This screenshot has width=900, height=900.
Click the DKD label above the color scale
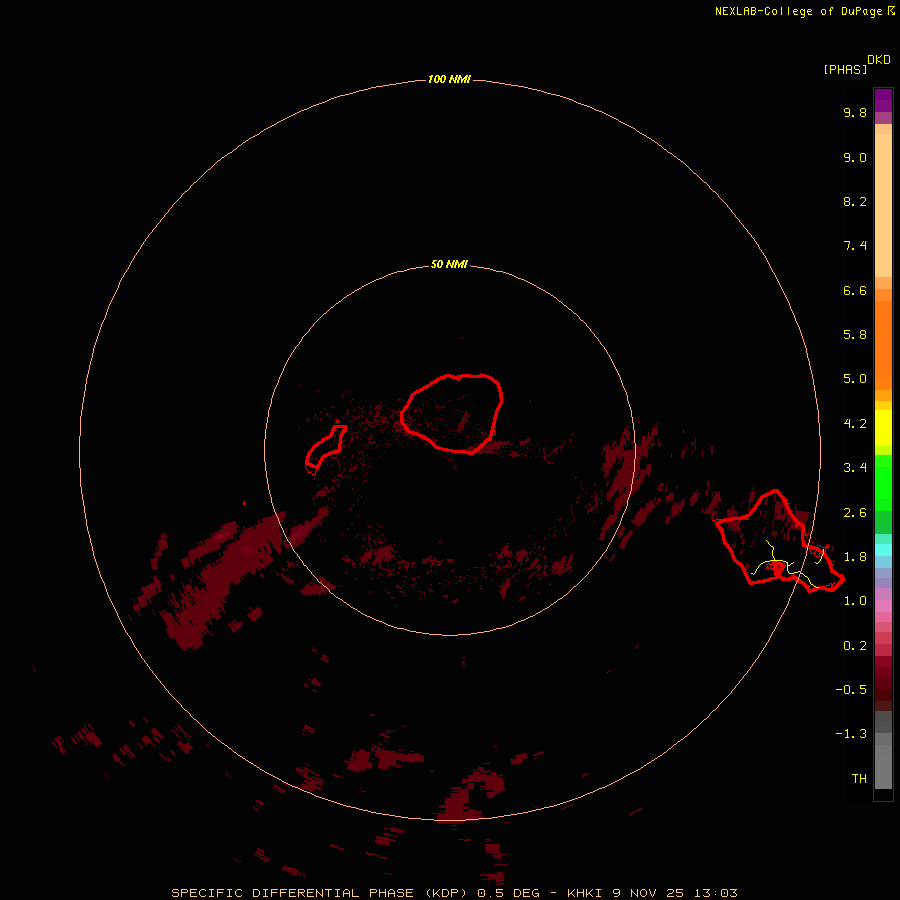coord(878,60)
